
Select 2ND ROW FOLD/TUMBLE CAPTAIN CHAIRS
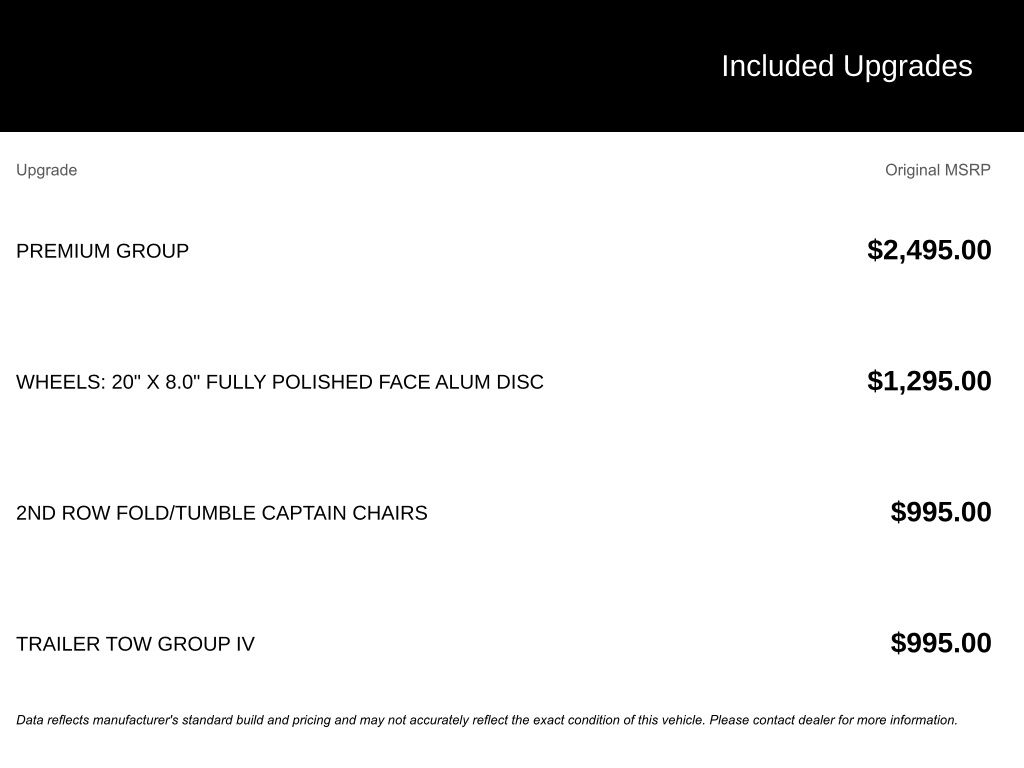coord(222,513)
